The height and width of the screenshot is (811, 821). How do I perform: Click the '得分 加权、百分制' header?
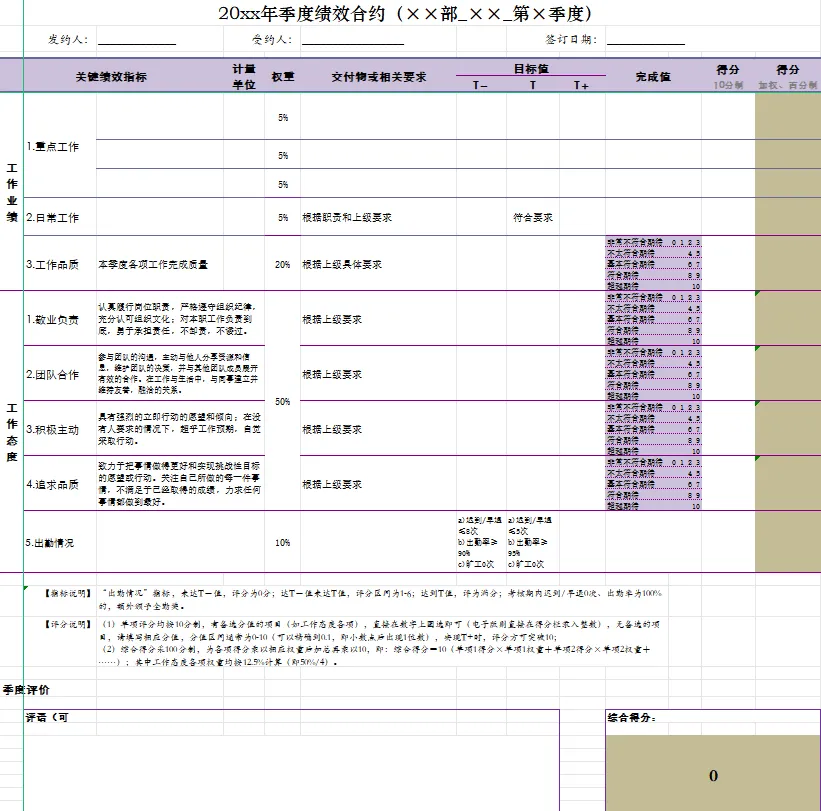(x=787, y=76)
